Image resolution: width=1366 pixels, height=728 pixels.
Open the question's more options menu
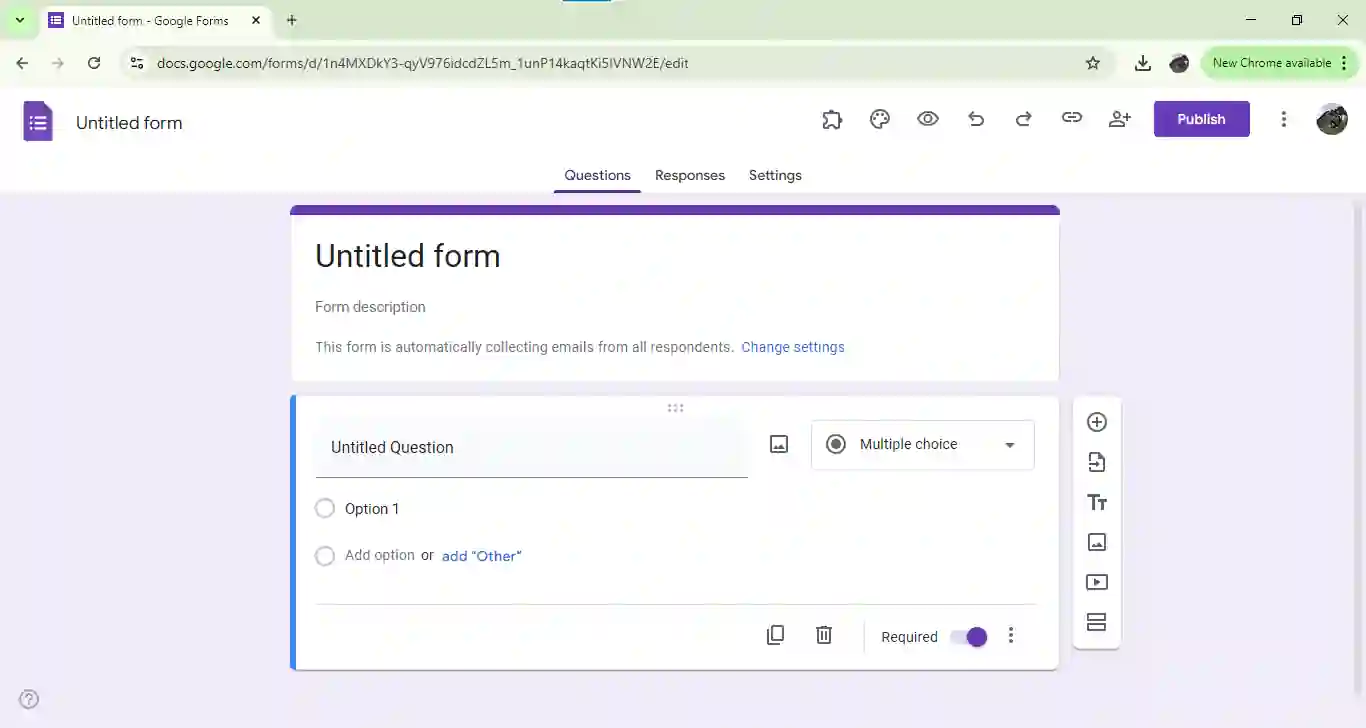[x=1011, y=635]
